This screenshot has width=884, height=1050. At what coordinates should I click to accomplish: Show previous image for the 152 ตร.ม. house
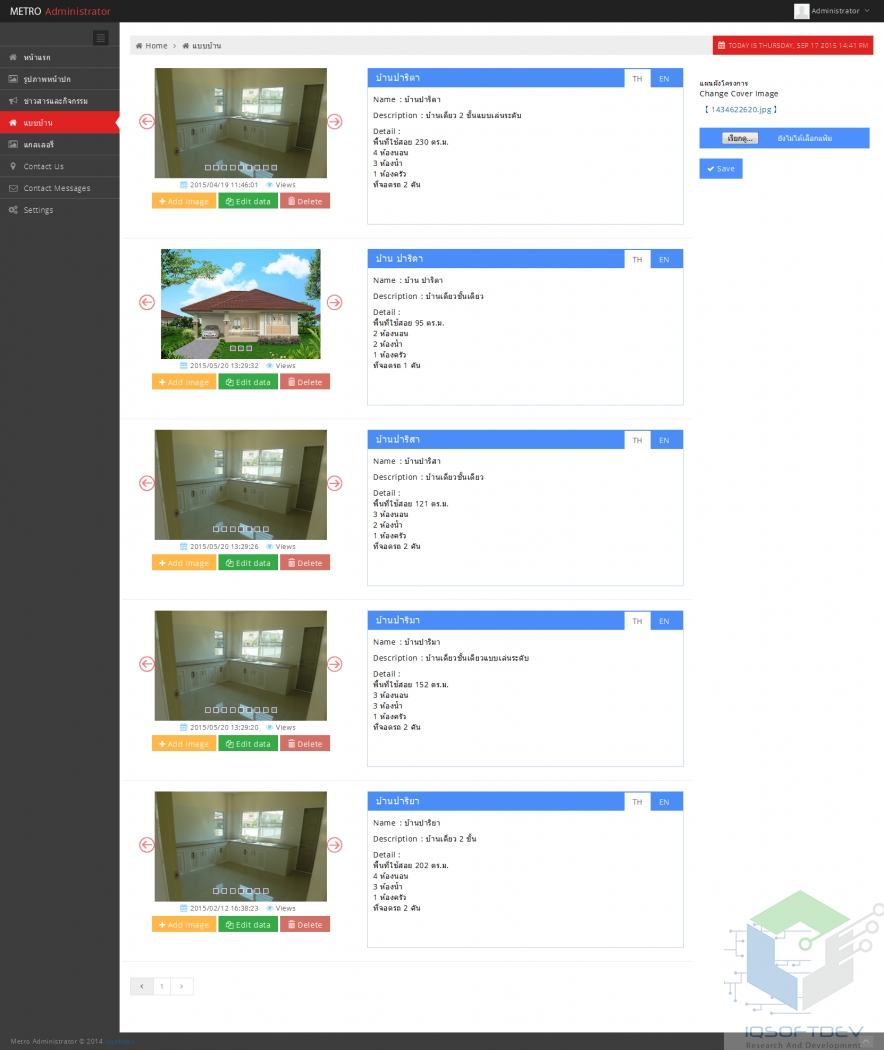(x=147, y=664)
